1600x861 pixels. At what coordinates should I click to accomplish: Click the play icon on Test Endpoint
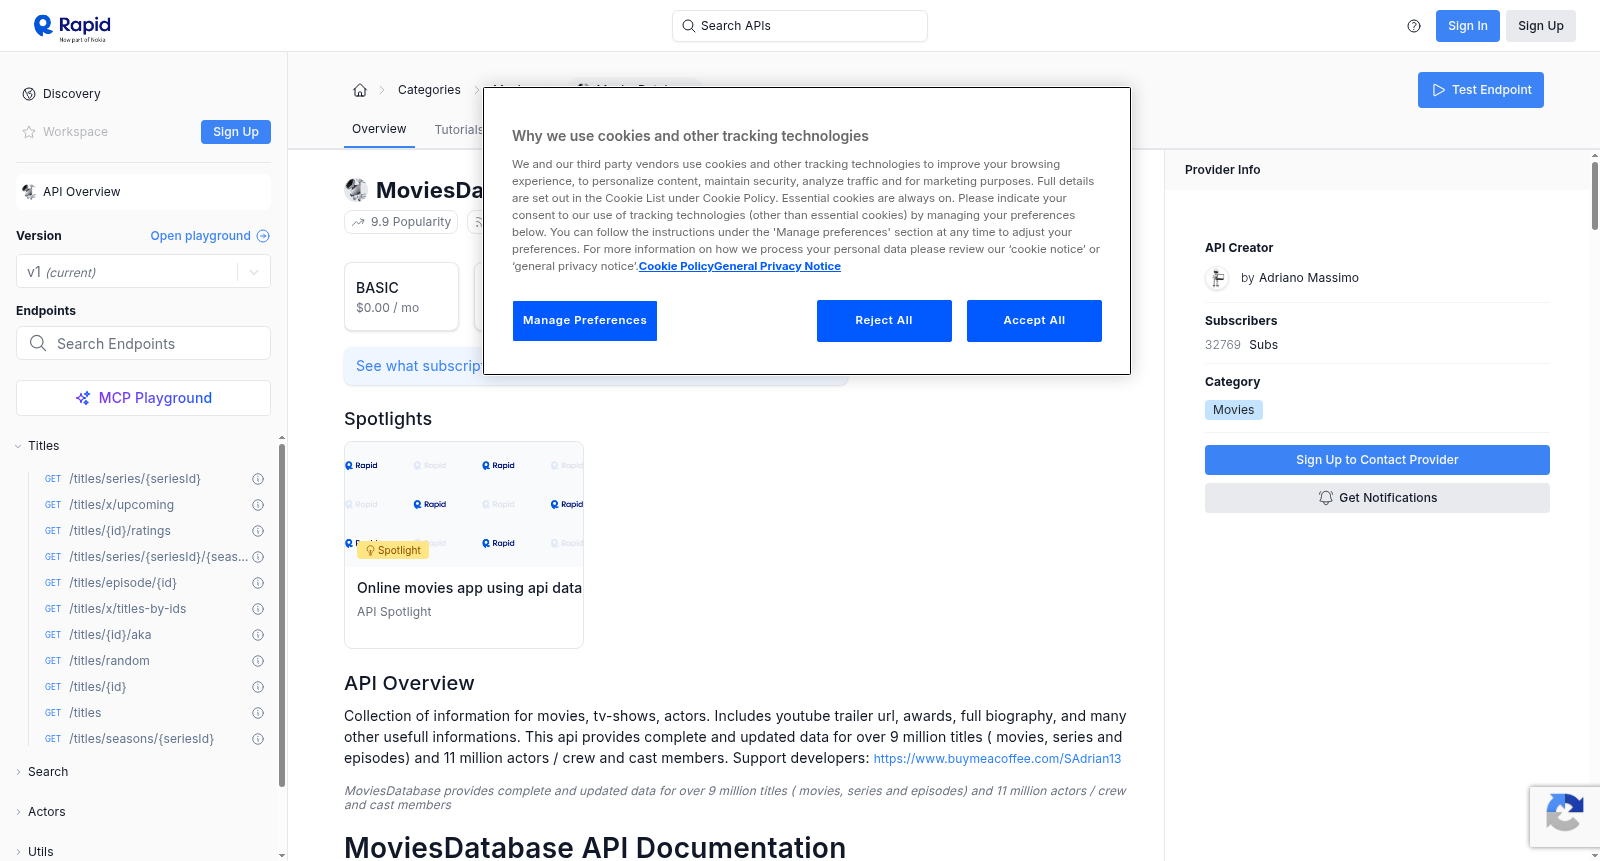tap(1439, 90)
